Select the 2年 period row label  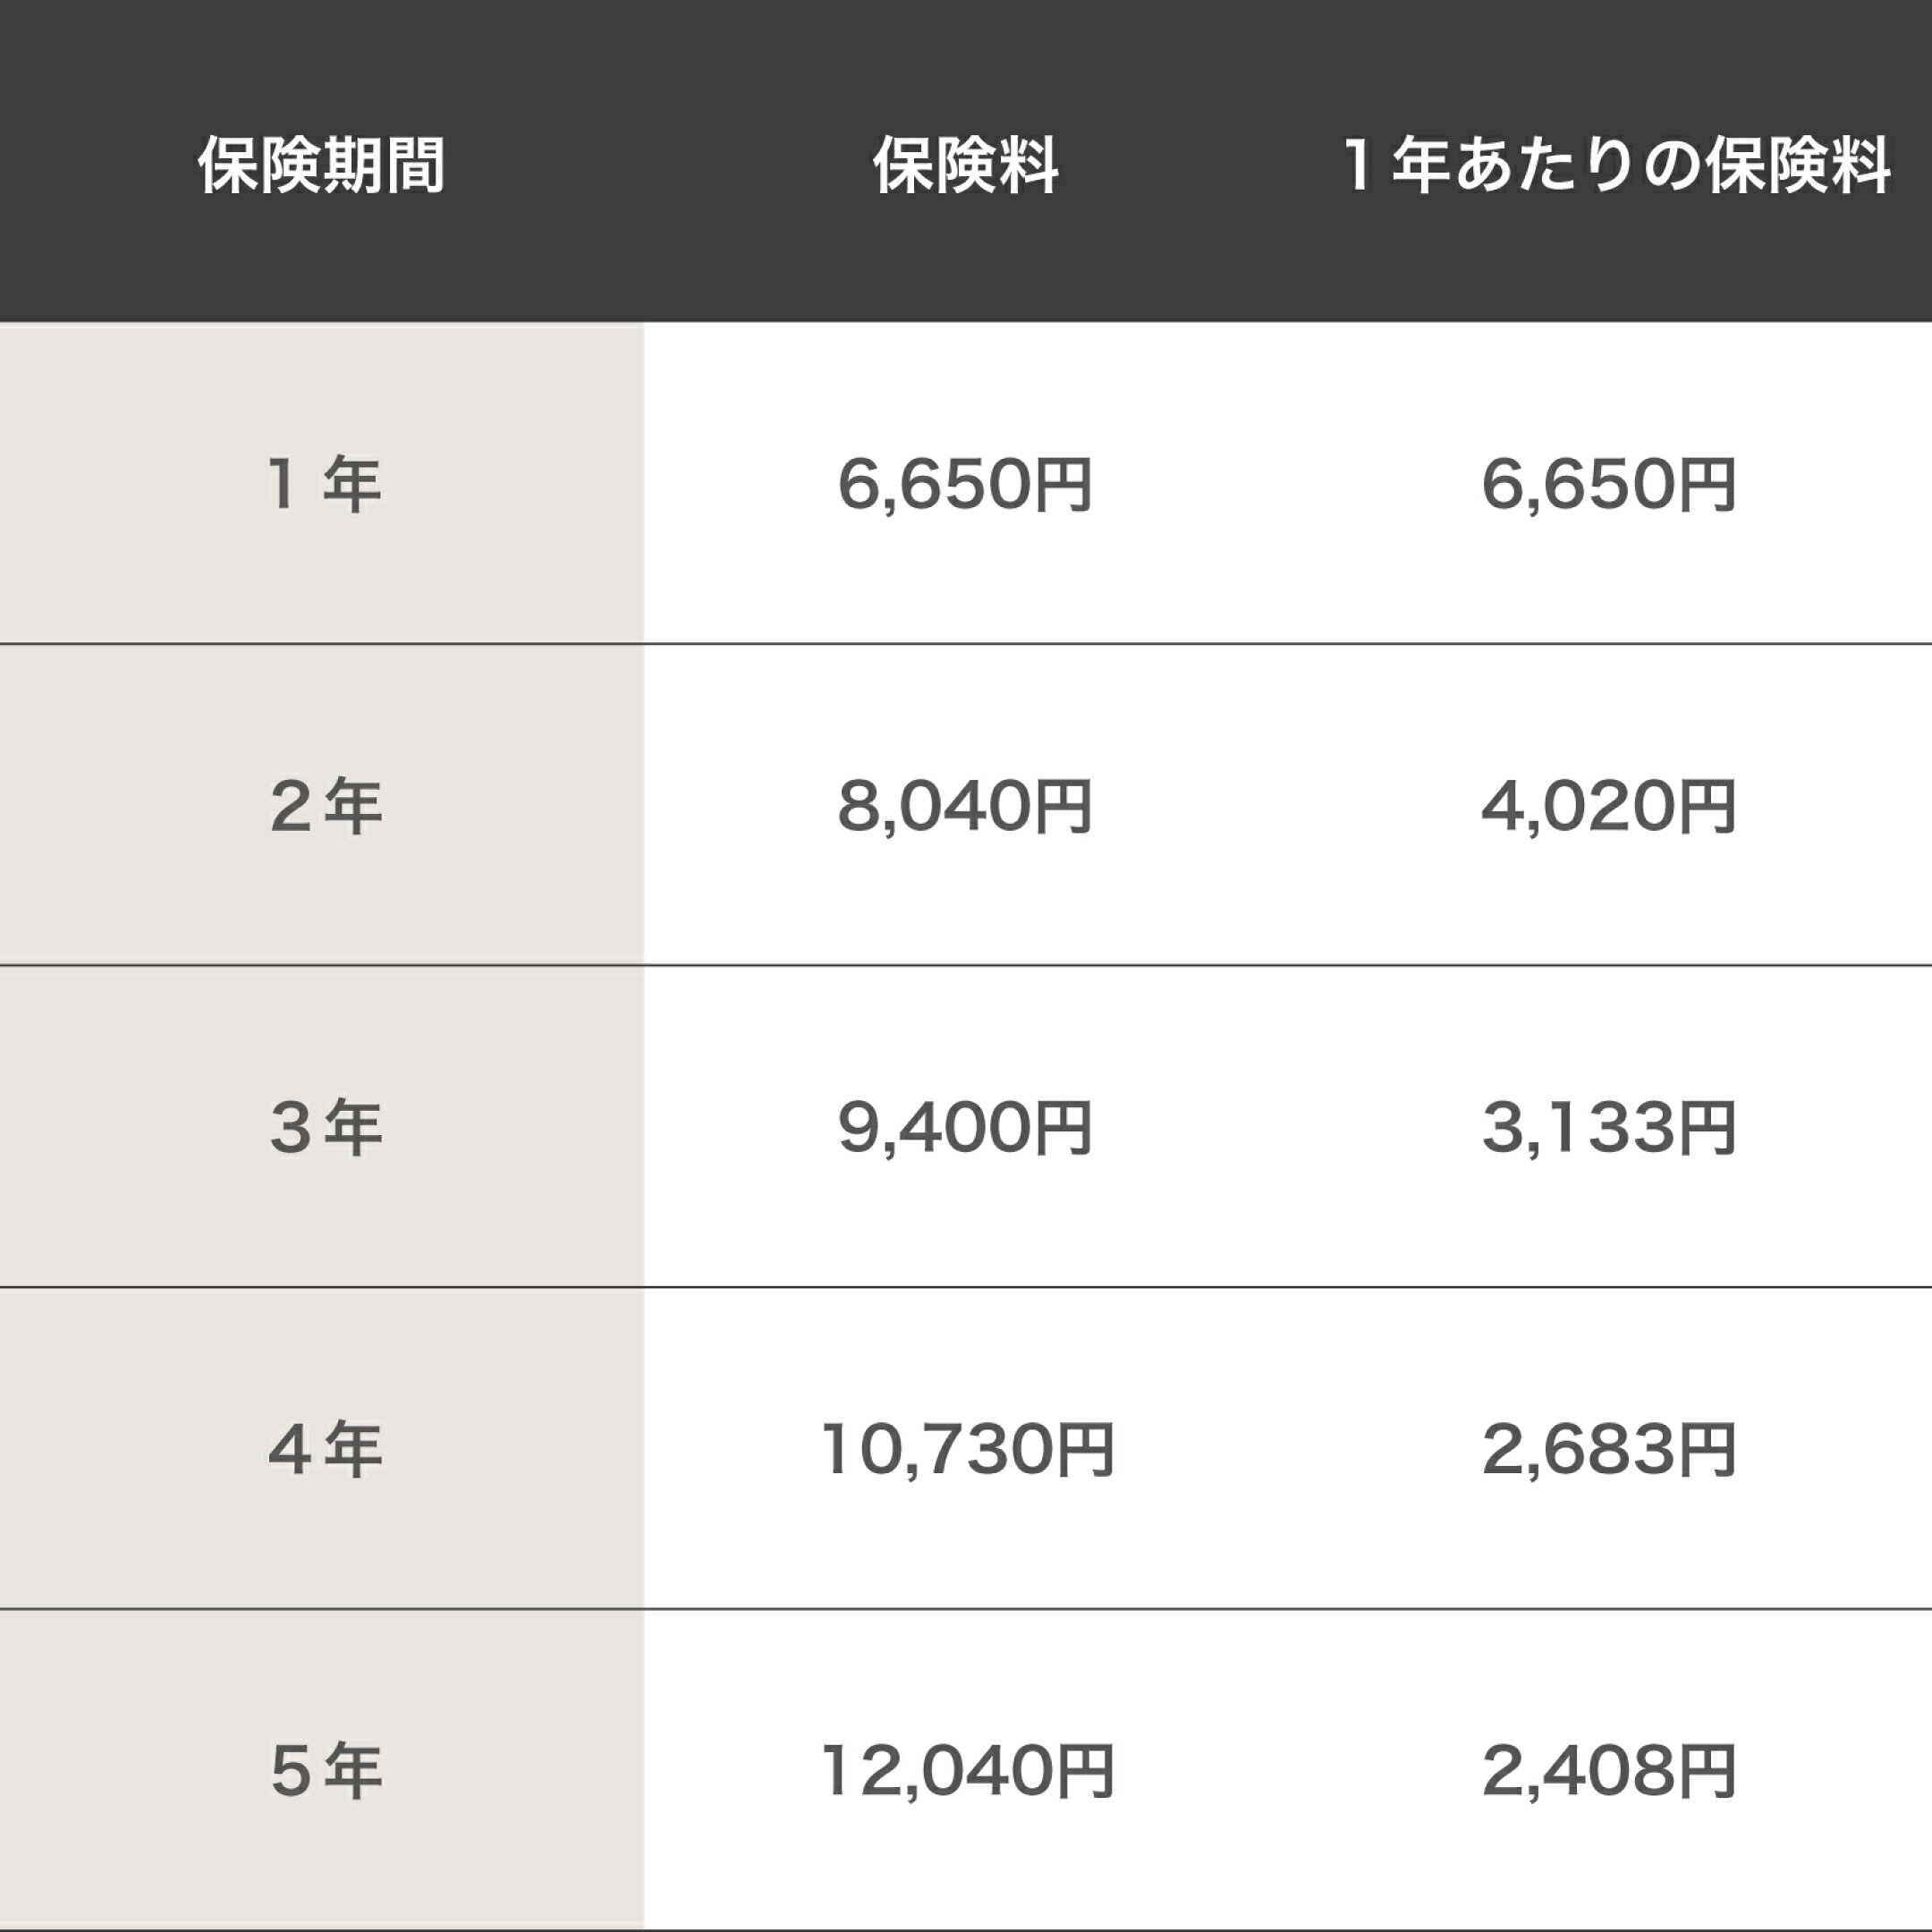324,806
